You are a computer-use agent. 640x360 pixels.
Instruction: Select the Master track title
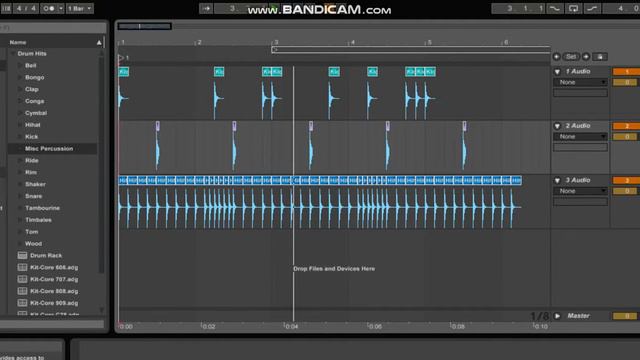click(578, 316)
